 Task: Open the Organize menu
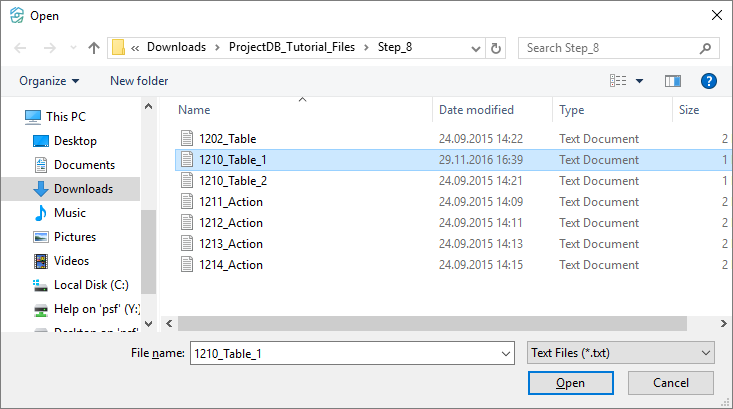tap(49, 81)
